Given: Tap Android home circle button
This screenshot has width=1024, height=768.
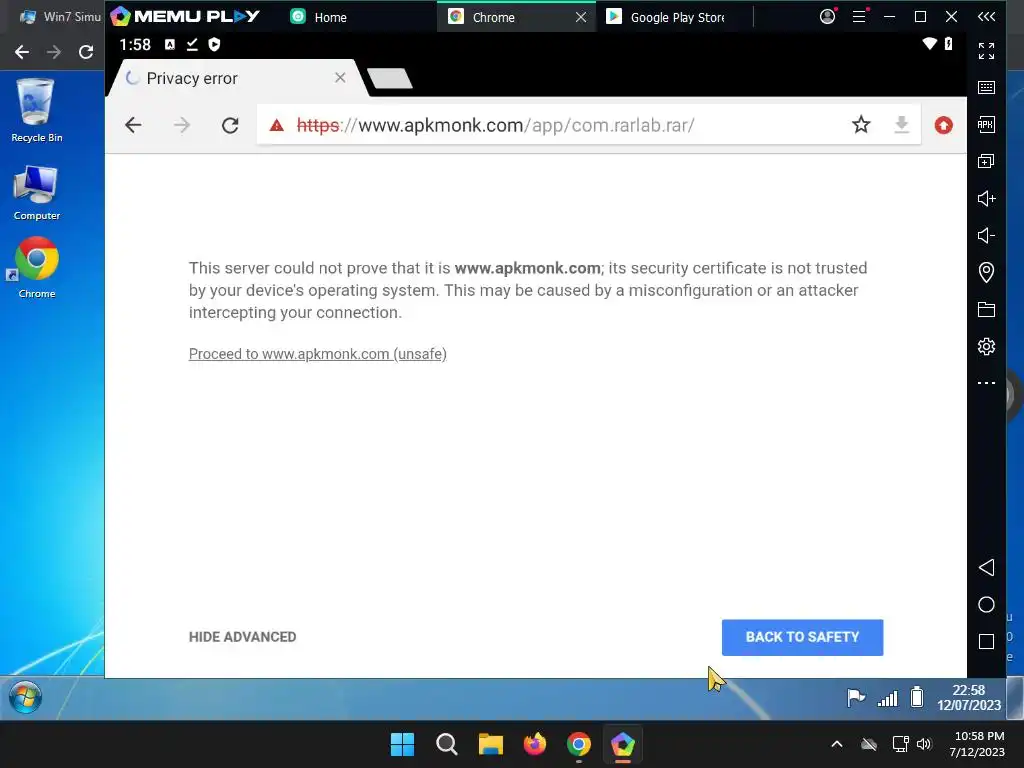Looking at the screenshot, I should [x=986, y=605].
